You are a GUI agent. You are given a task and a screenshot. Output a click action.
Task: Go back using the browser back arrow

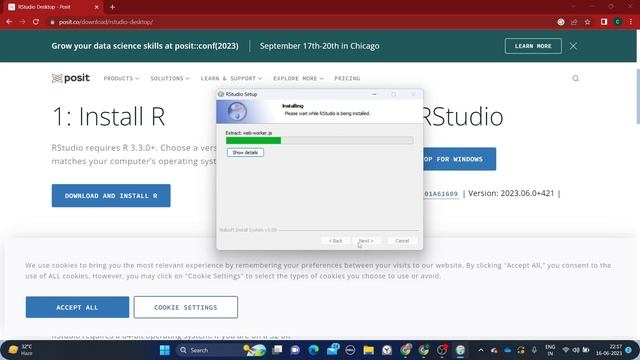(9, 22)
